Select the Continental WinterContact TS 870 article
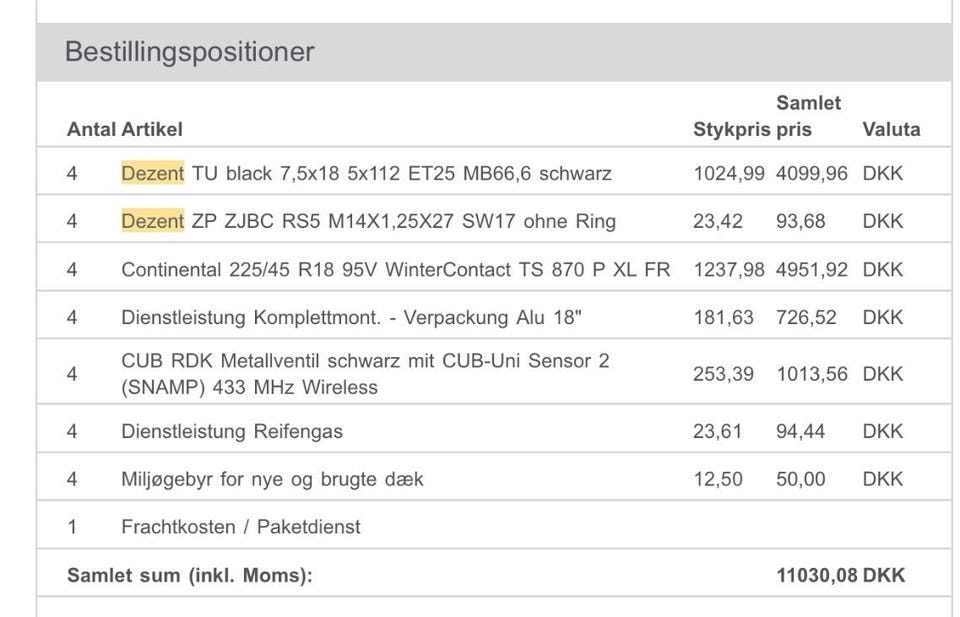 click(x=395, y=270)
